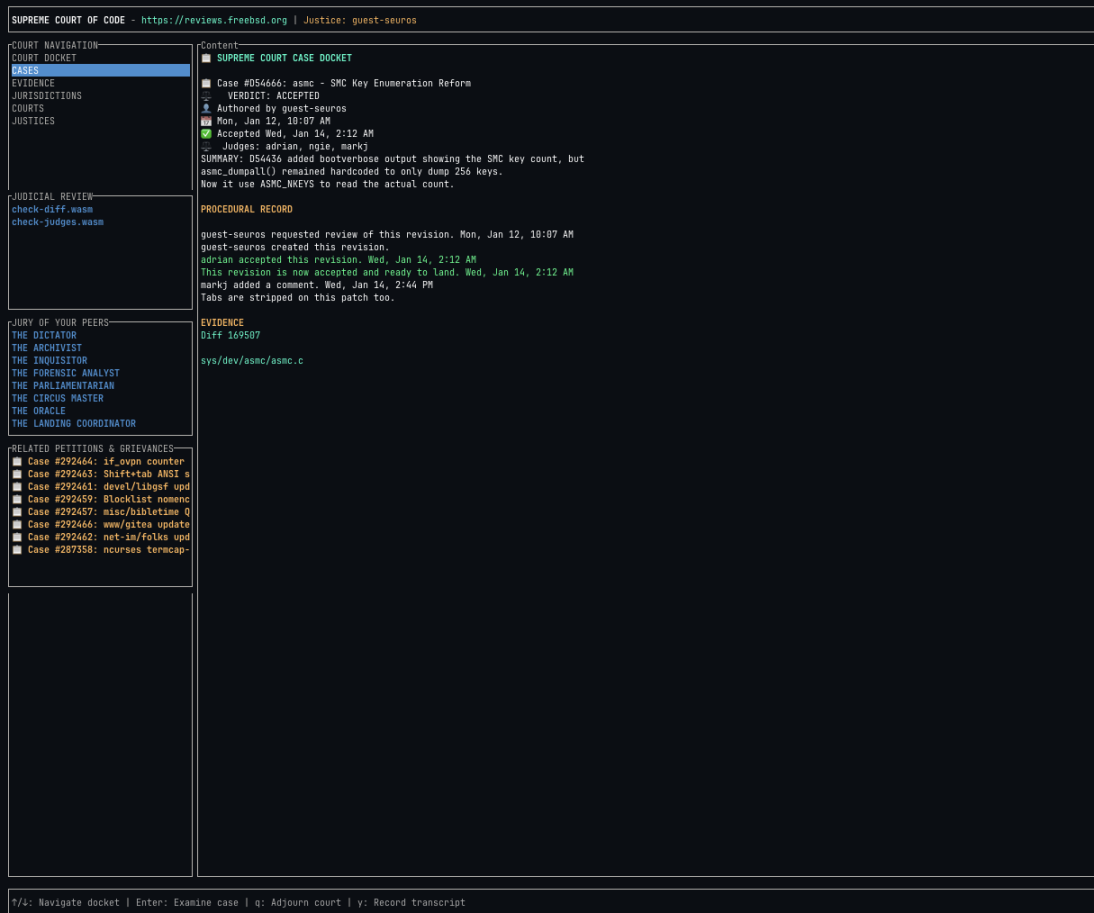Image resolution: width=1094 pixels, height=913 pixels.
Task: Click the clipboard icon beside Case #292464
Action: tap(17, 462)
